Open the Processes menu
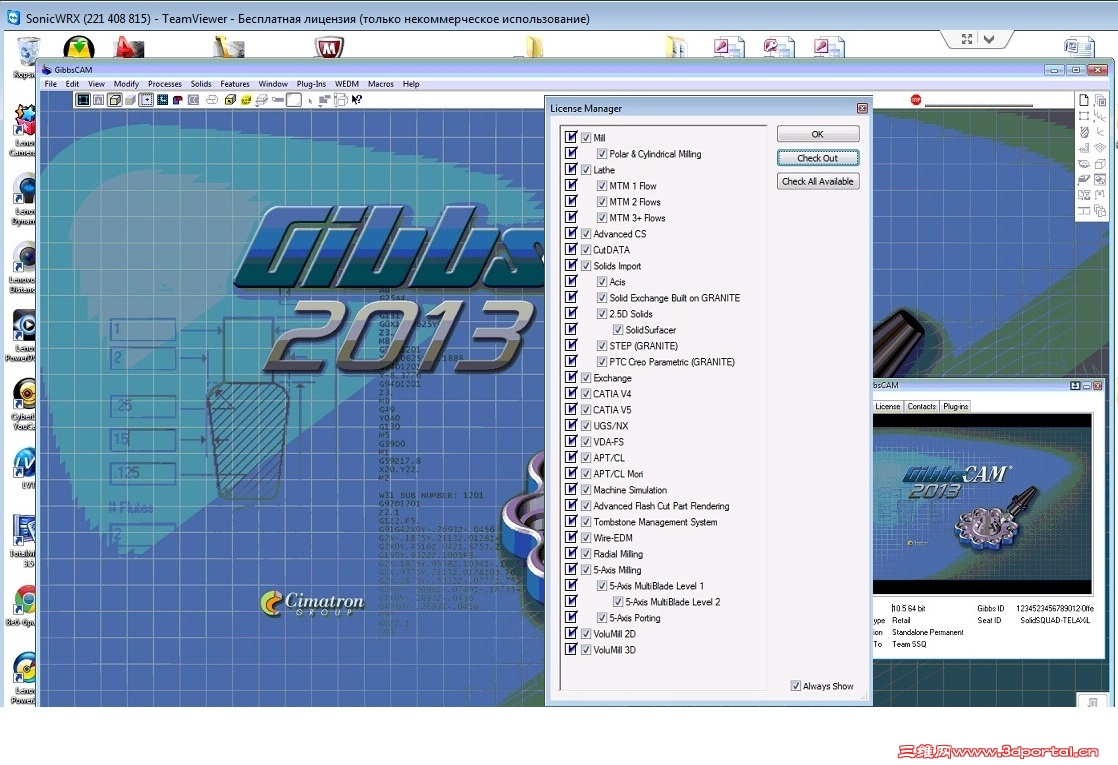Screen dimensions: 1118x765 click(165, 84)
